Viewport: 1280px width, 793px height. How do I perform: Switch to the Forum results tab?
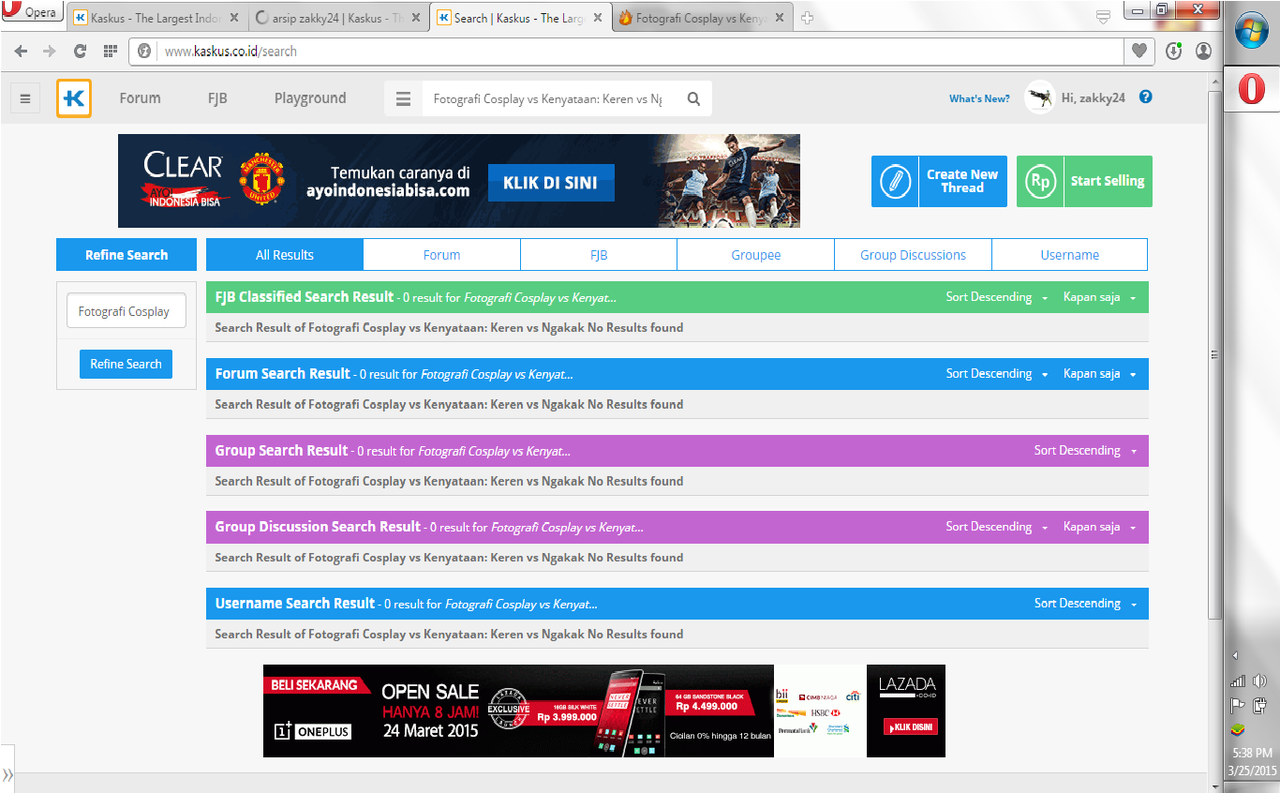click(x=442, y=255)
